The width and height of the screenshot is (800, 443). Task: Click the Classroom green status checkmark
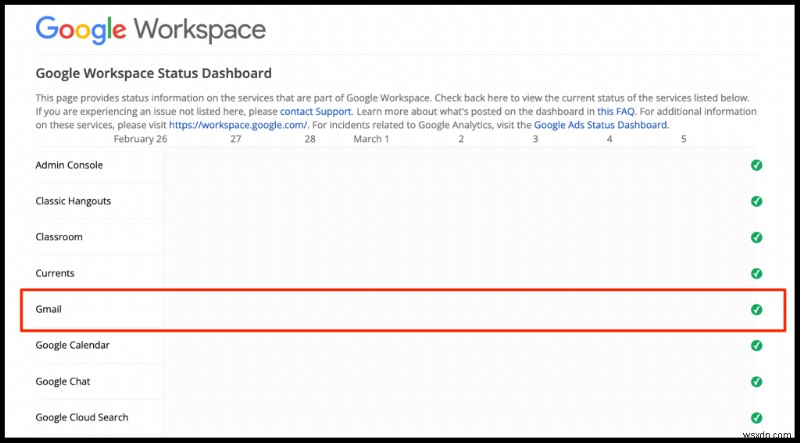tap(756, 237)
